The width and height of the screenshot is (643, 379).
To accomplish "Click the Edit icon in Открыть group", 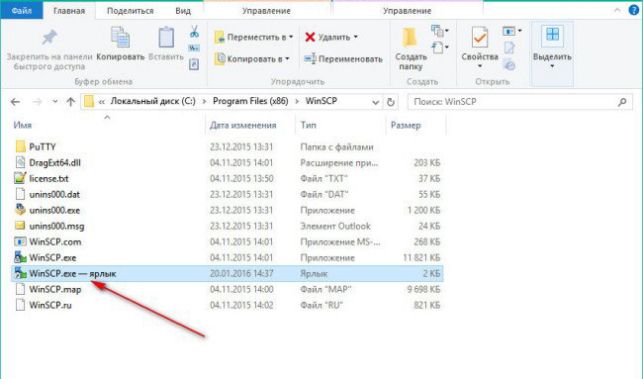I will point(509,48).
